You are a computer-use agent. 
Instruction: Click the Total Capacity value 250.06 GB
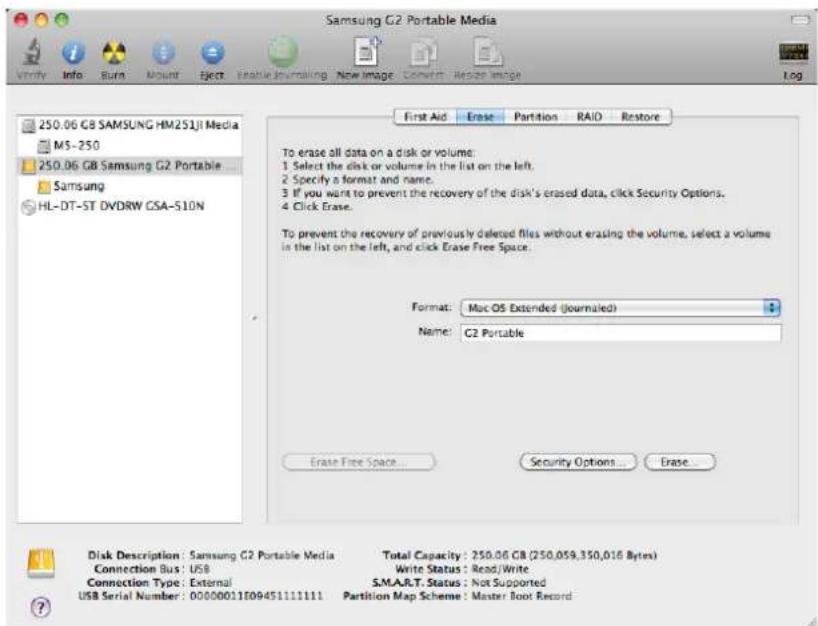(564, 555)
